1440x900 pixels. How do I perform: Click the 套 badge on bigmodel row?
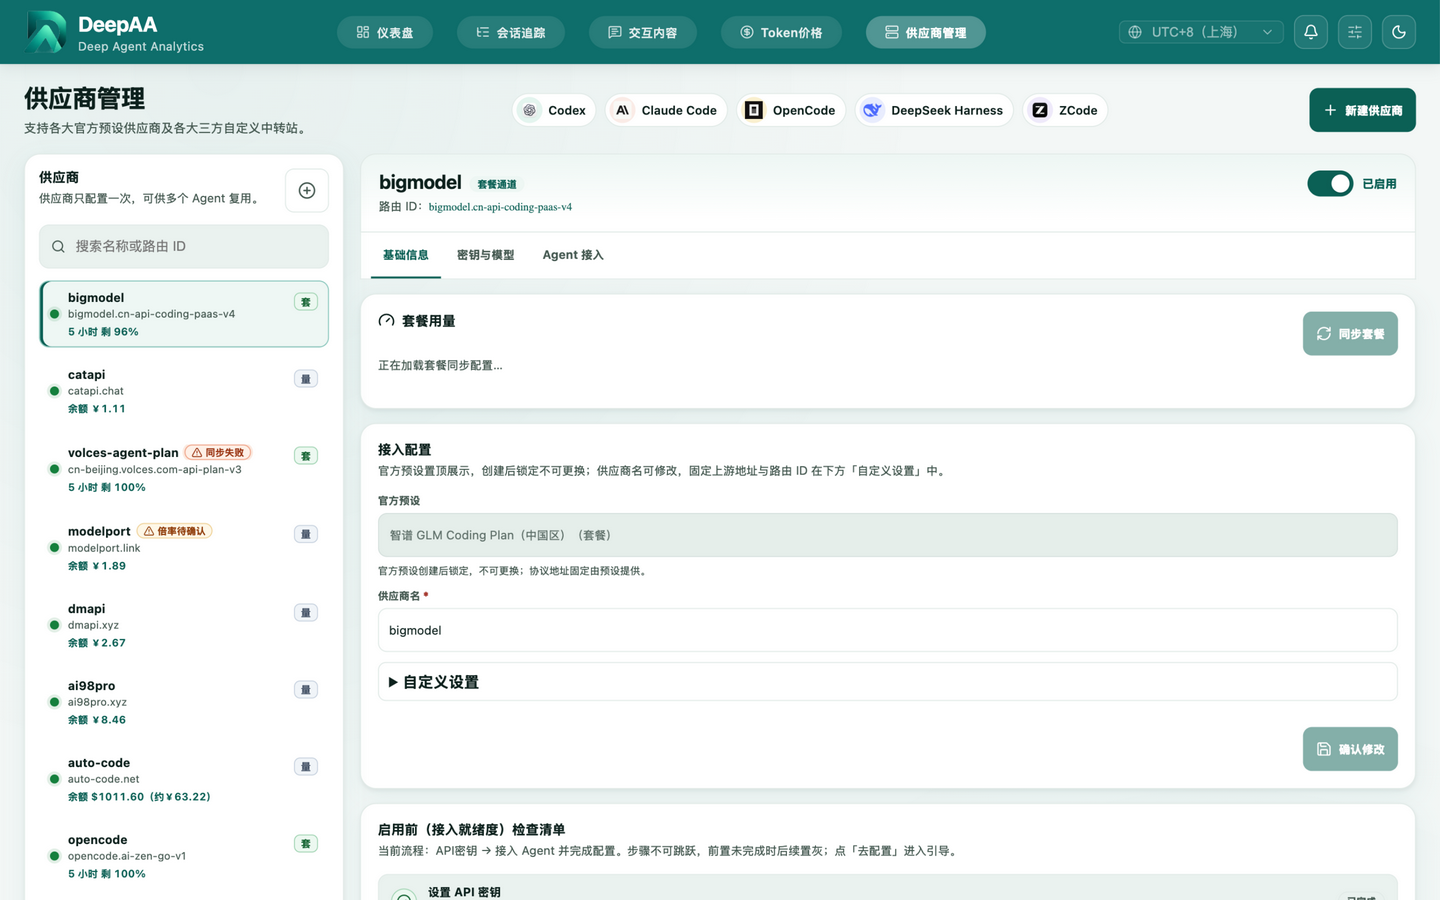[306, 302]
